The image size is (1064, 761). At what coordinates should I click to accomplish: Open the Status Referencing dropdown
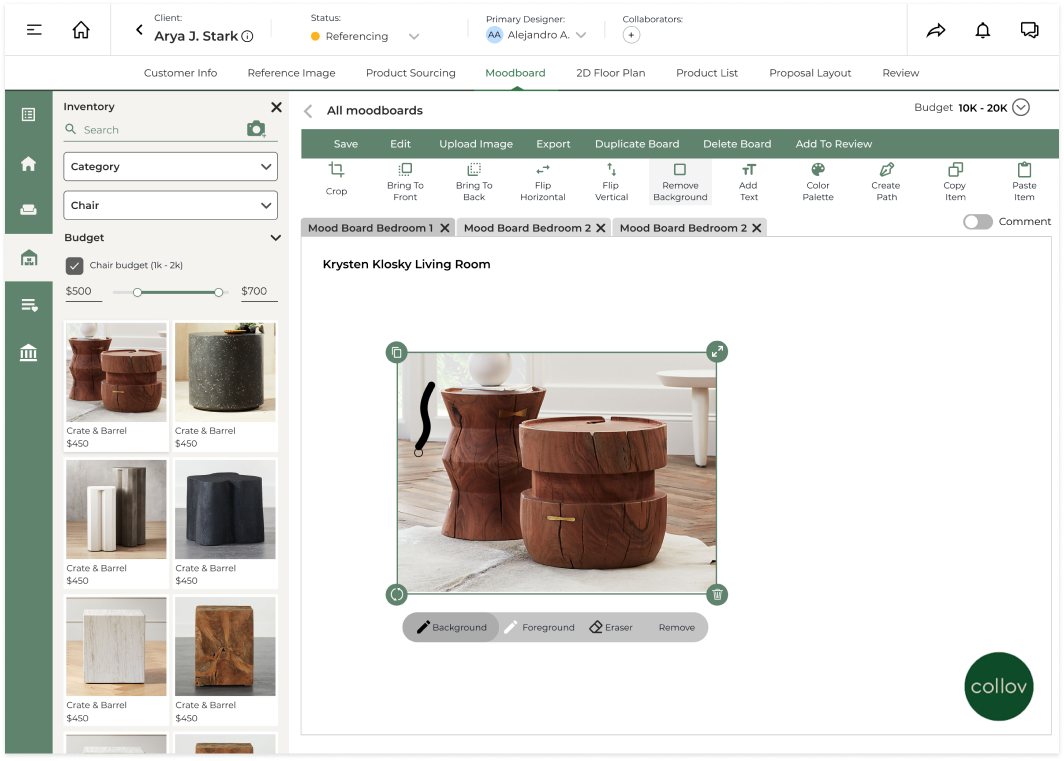[414, 37]
